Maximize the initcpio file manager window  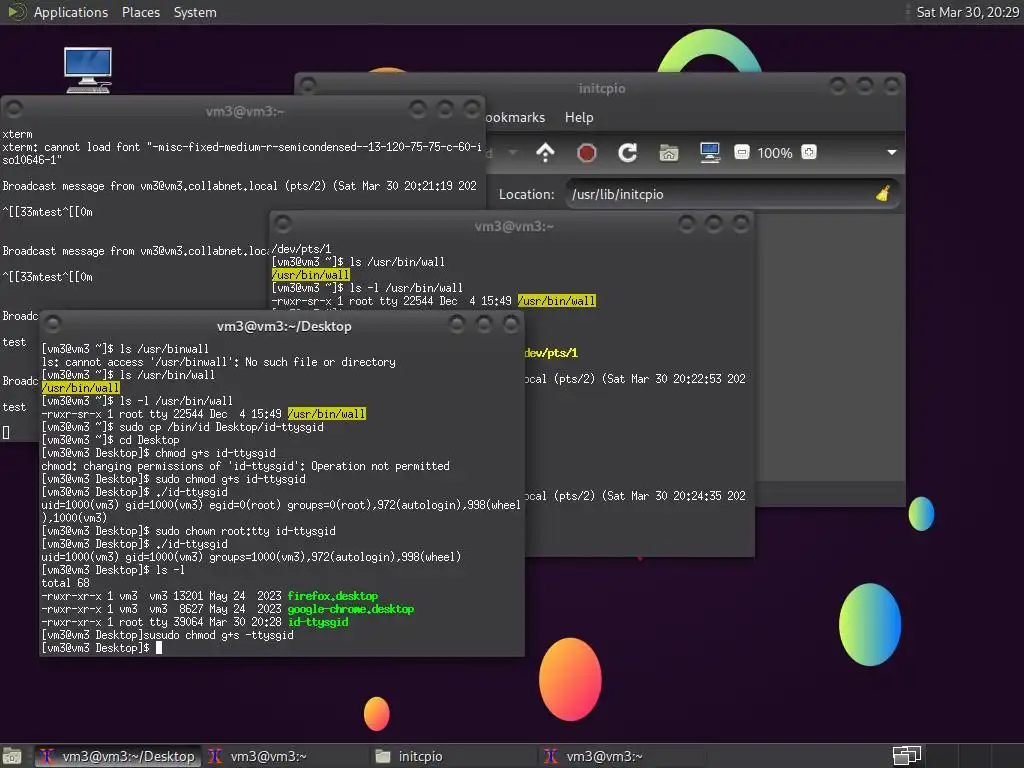tap(865, 86)
